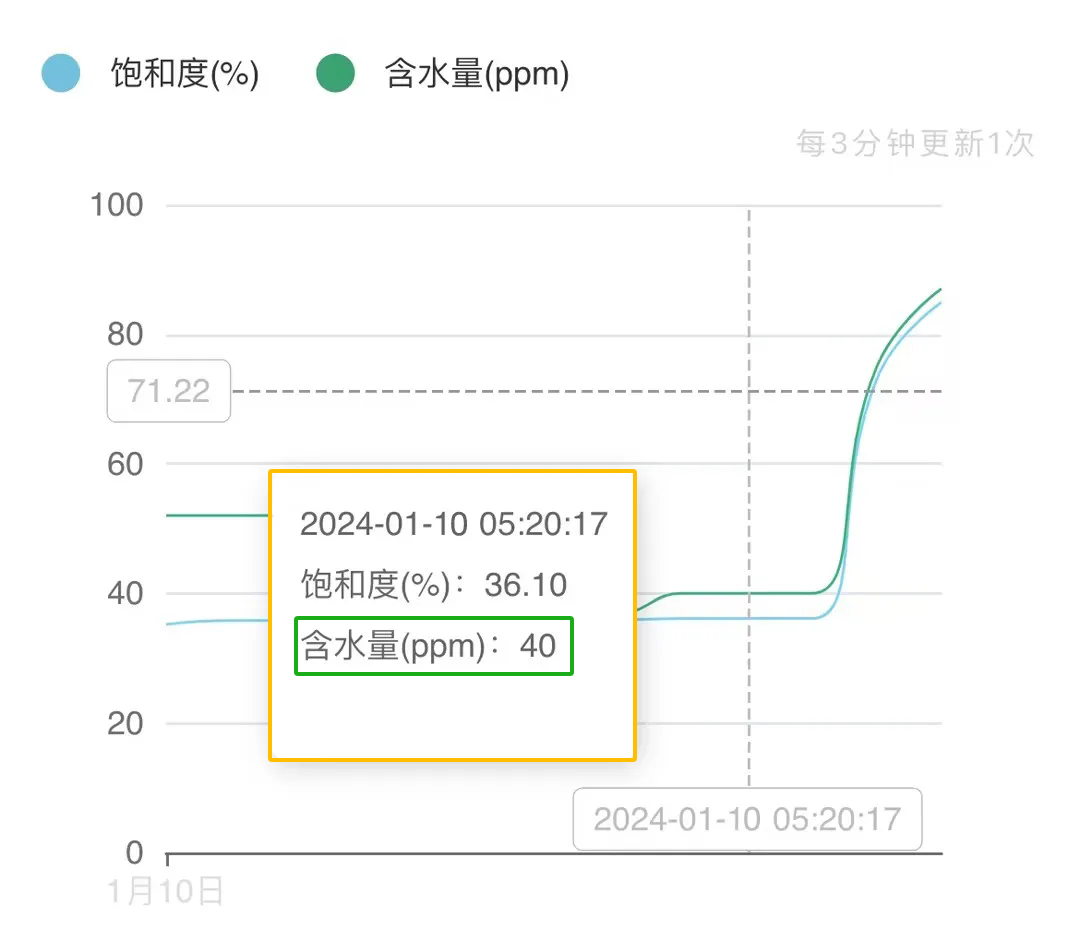Click the x-axis pointer label 2024-01-10 05:20:17
The image size is (1080, 950).
(x=747, y=819)
